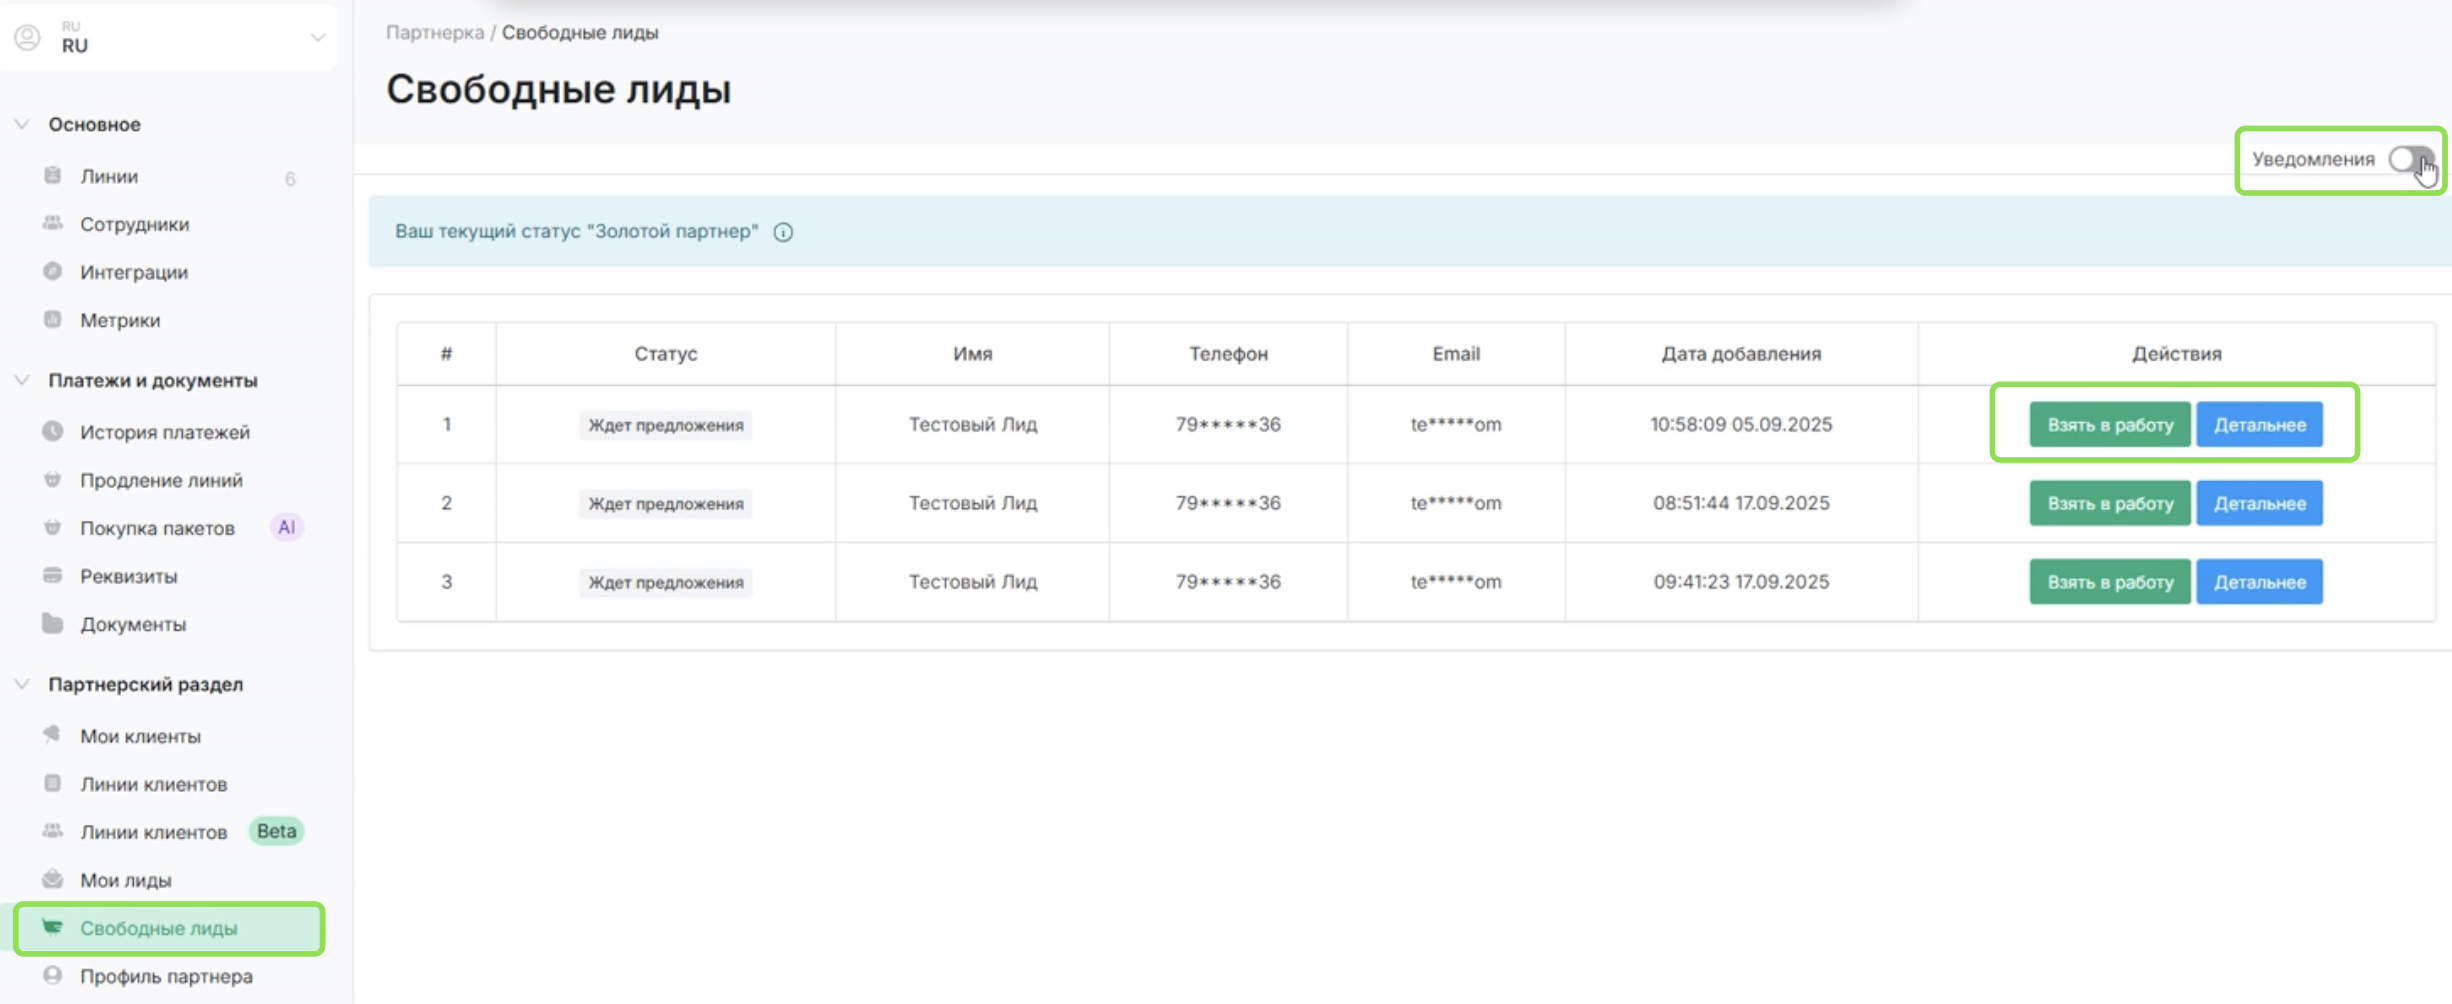Click the Линии sidebar icon
This screenshot has height=1004, width=2452.
(x=53, y=176)
